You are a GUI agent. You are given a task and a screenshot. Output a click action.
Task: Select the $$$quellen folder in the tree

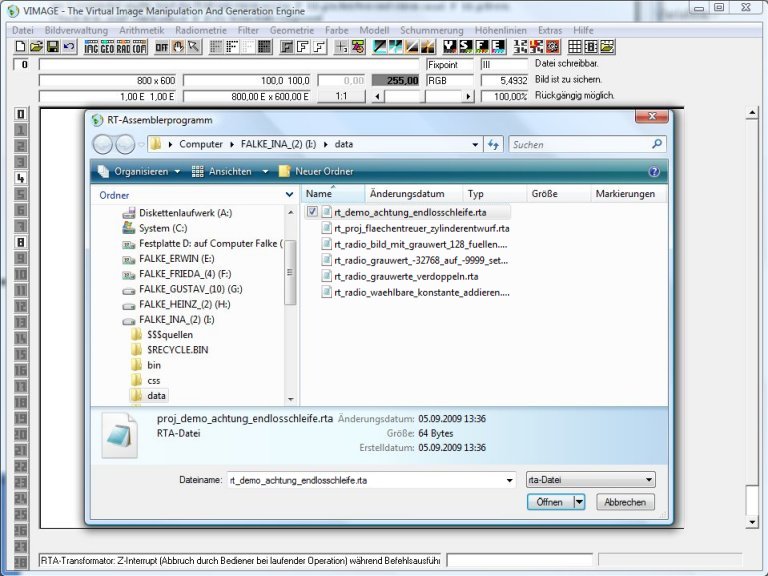pyautogui.click(x=167, y=334)
